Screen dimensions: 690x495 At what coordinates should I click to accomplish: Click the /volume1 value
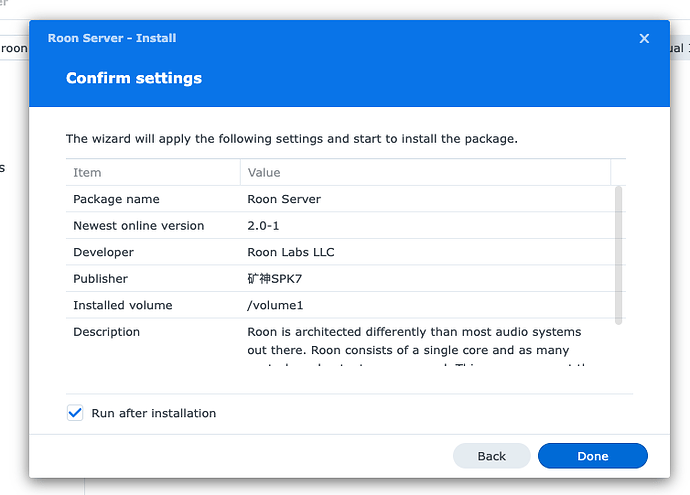pos(275,305)
